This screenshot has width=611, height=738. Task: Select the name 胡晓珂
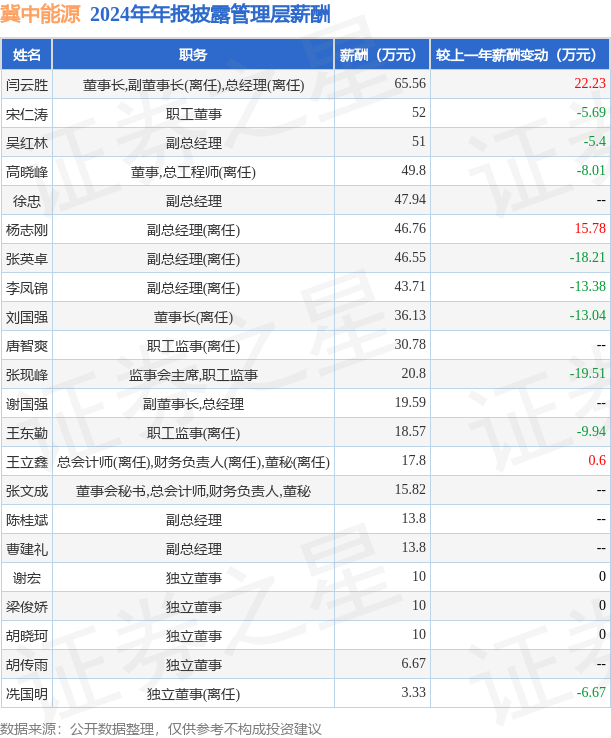point(27,636)
